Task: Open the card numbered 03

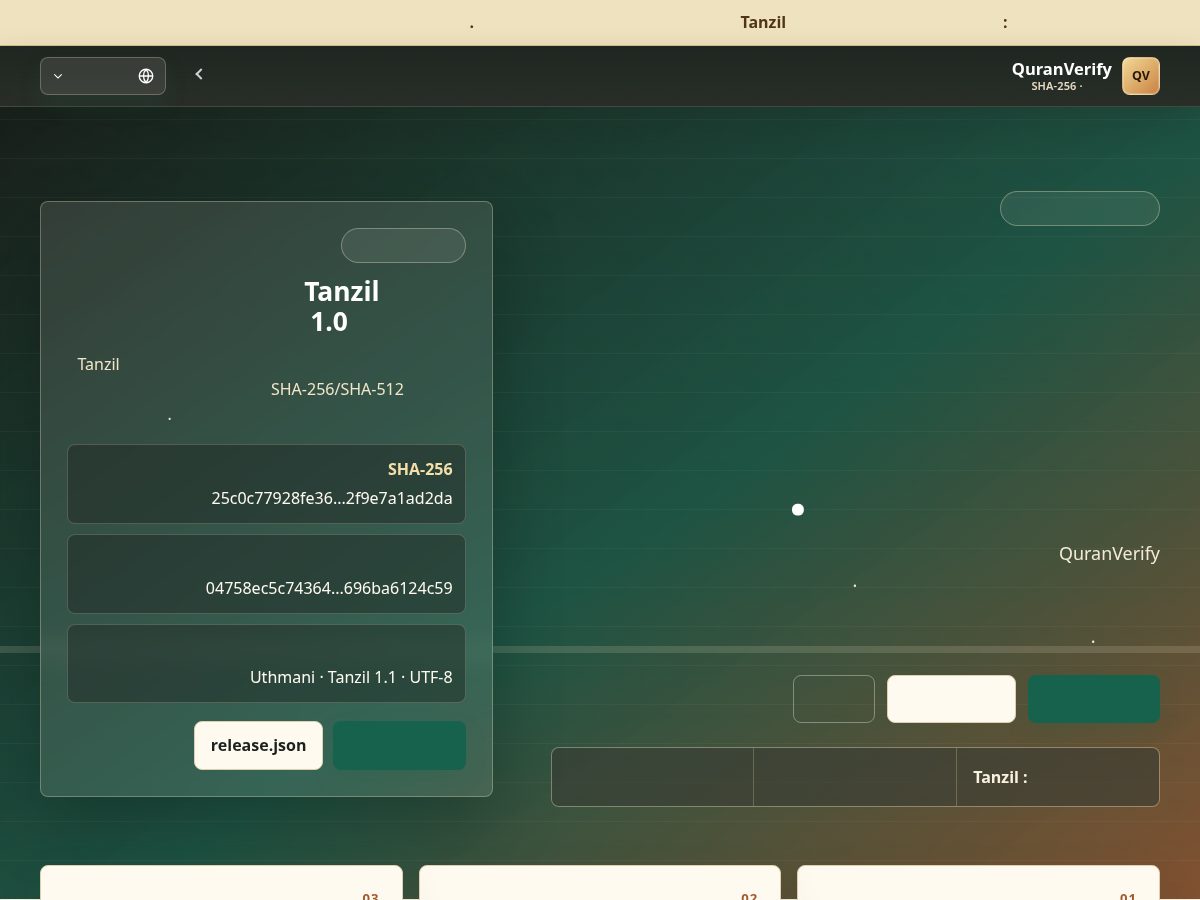Action: tap(221, 883)
